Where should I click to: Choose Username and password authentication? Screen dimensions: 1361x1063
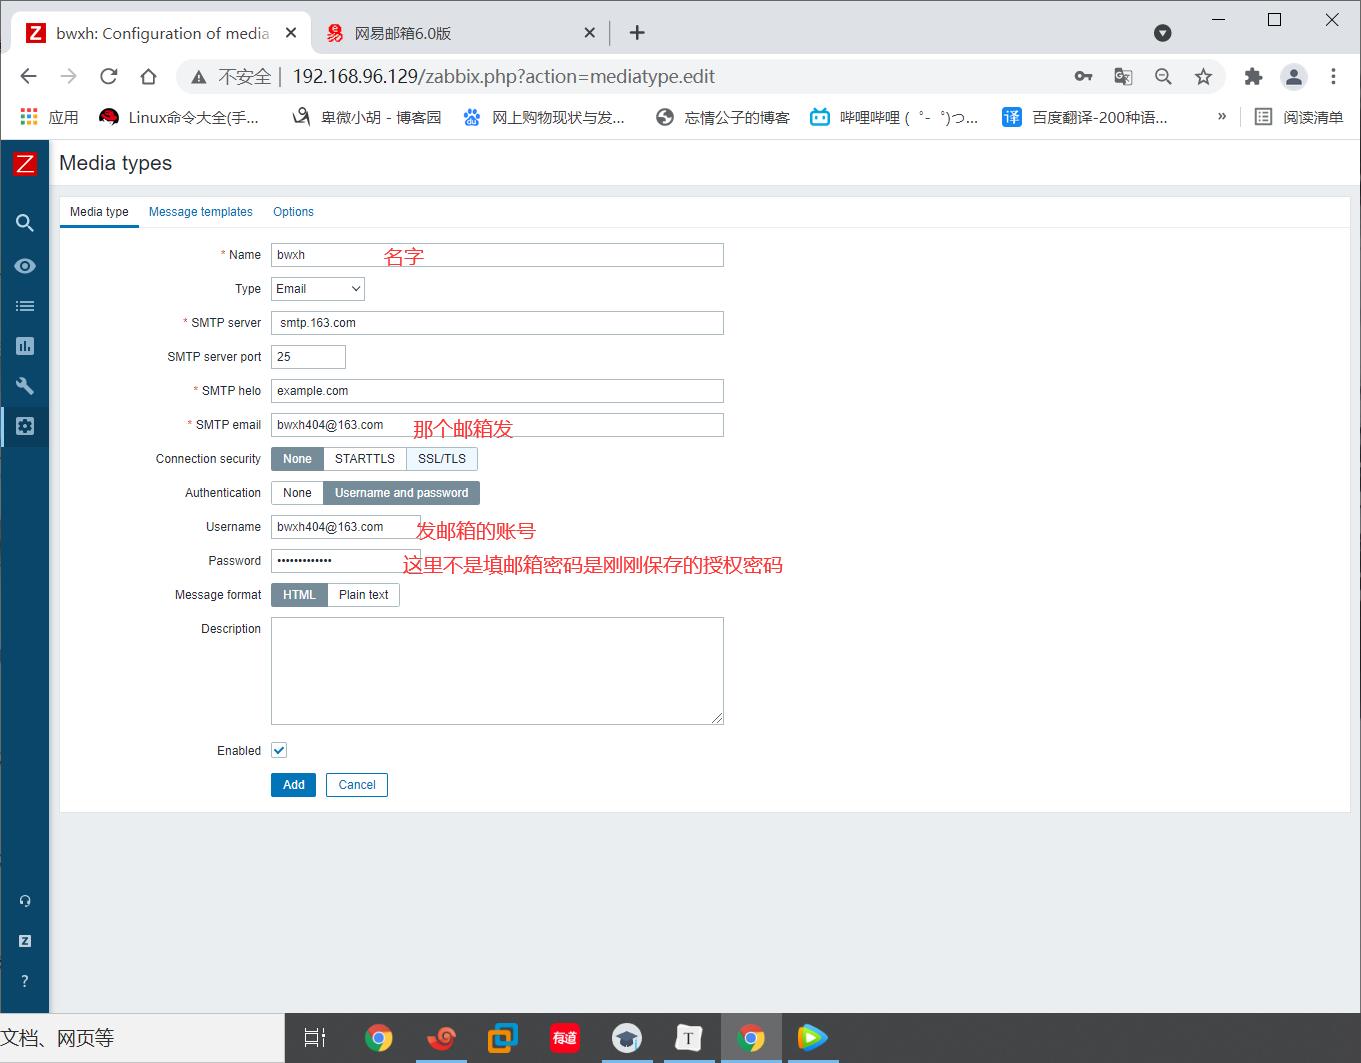(x=401, y=493)
